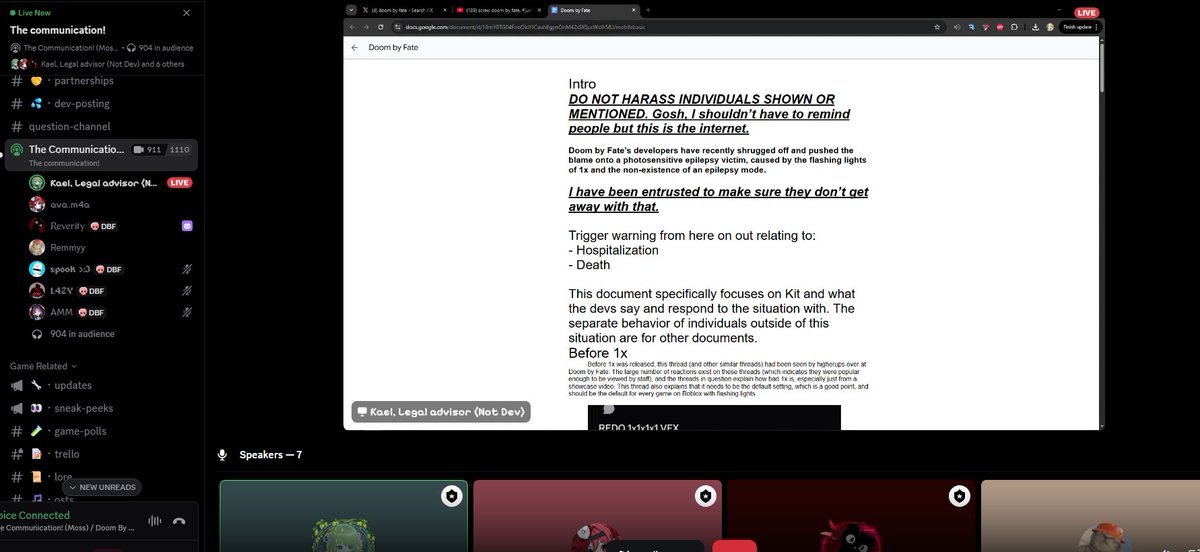The height and width of the screenshot is (552, 1200).
Task: Open browser tab search dropdown in stream
Action: click(351, 10)
